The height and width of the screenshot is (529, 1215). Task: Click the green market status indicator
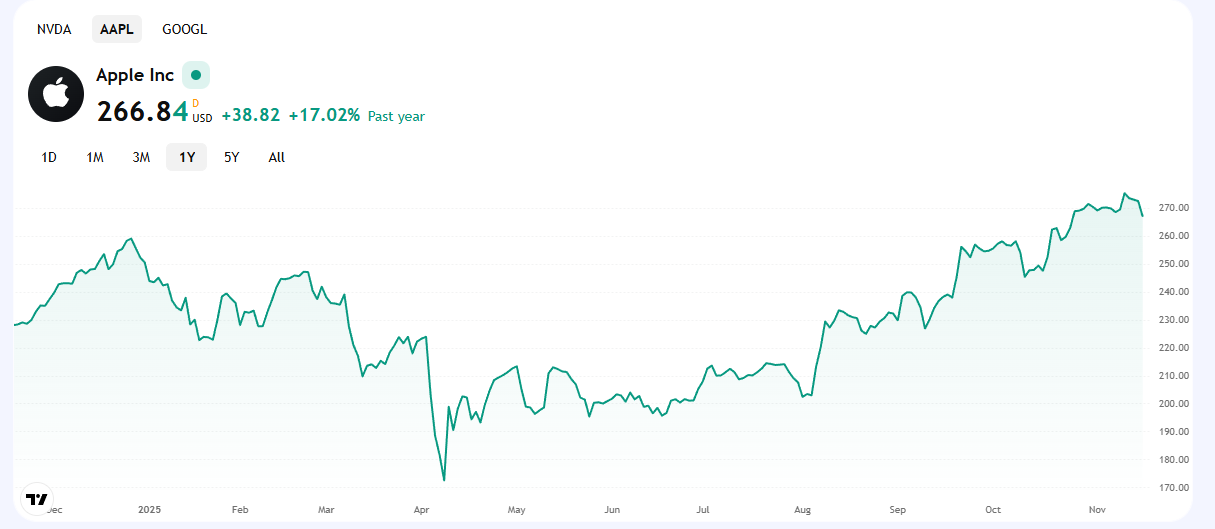click(x=196, y=75)
